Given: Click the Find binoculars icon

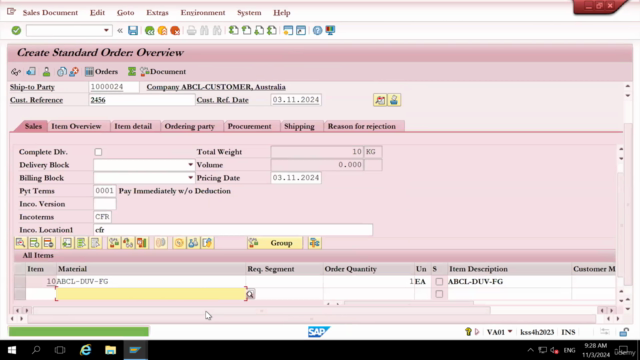Looking at the screenshot, I should tap(204, 31).
